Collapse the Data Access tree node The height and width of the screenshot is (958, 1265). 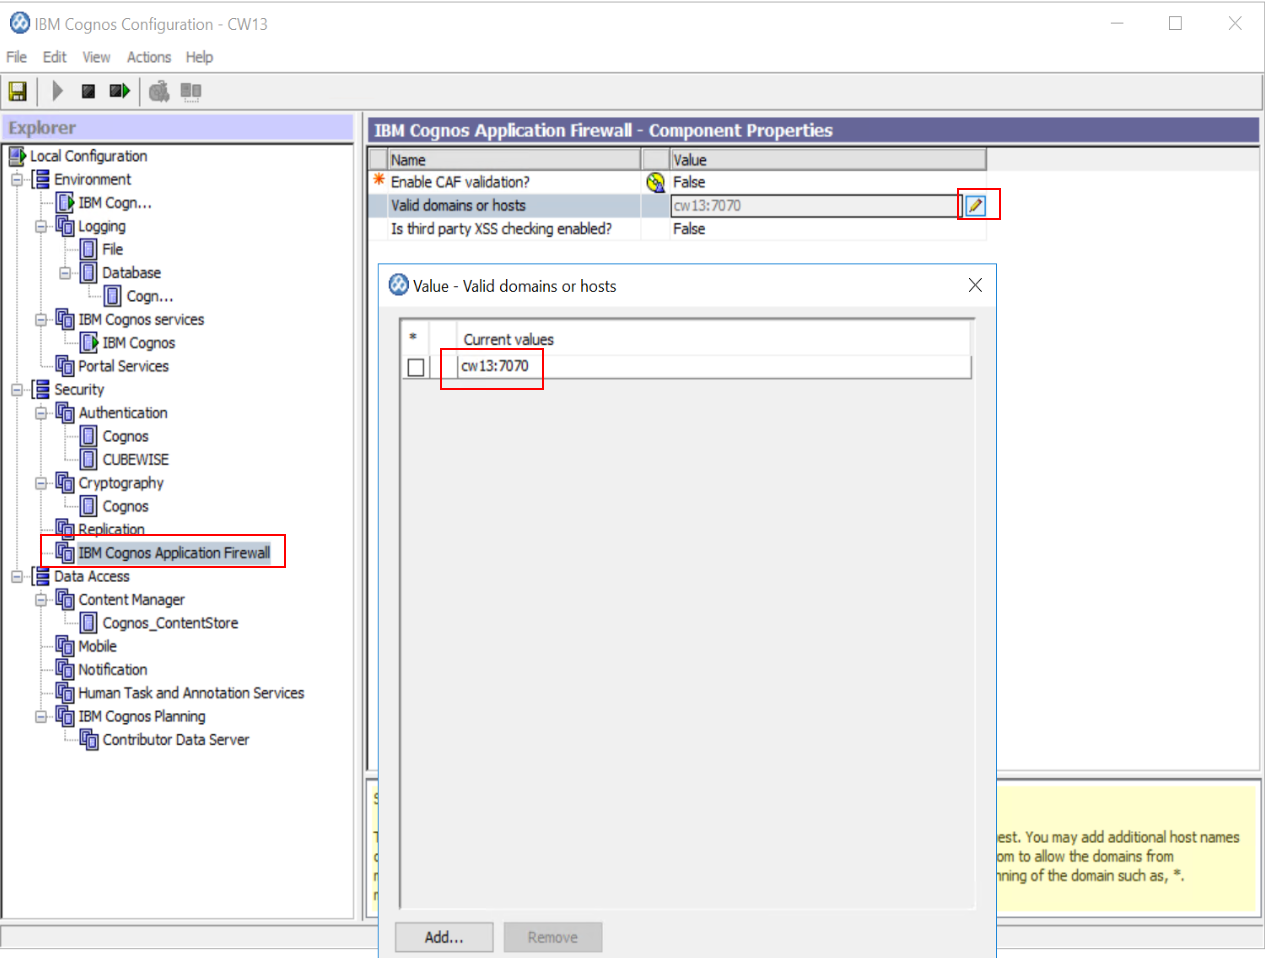pos(17,576)
